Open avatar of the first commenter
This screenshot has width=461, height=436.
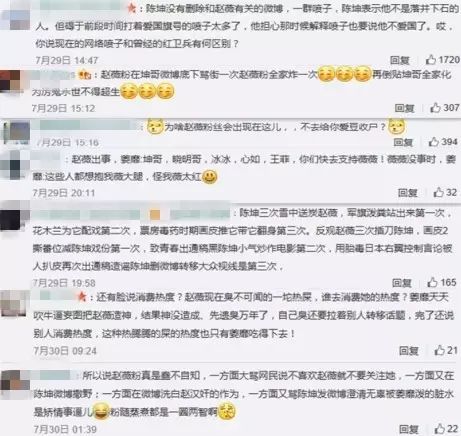click(16, 19)
